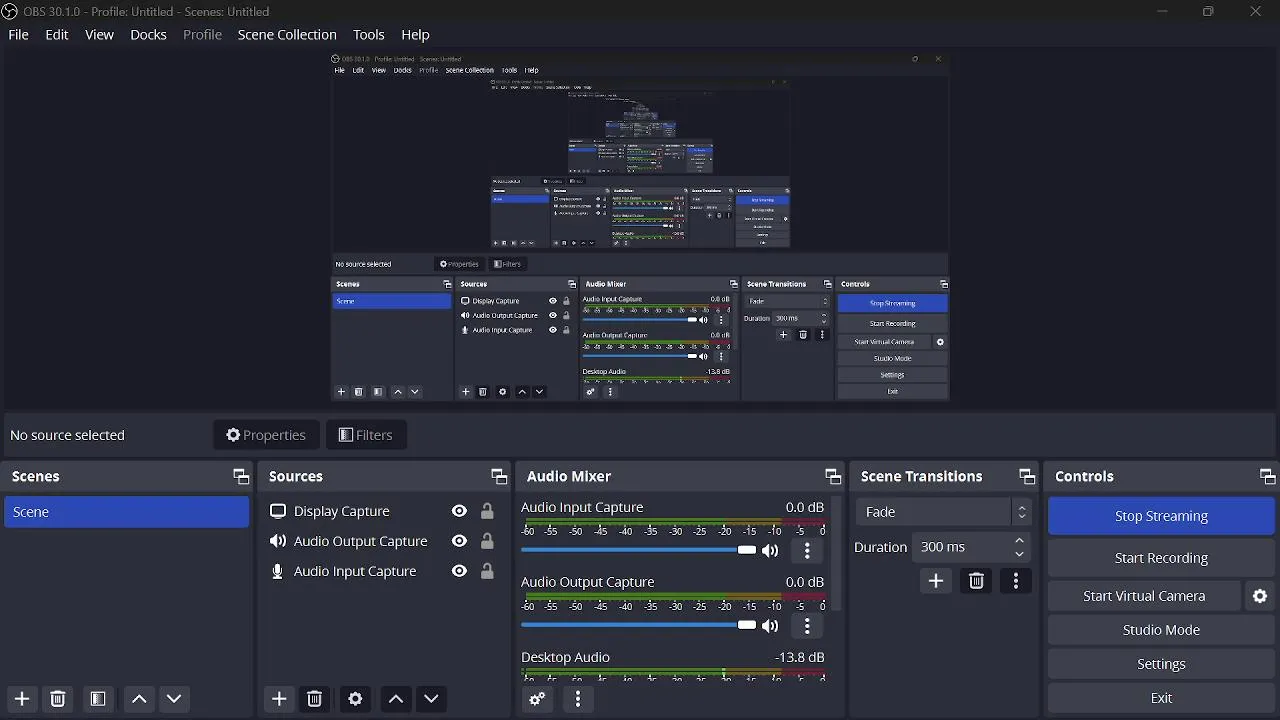Image resolution: width=1280 pixels, height=720 pixels.
Task: Toggle lock on Audio Output Capture source
Action: click(487, 541)
